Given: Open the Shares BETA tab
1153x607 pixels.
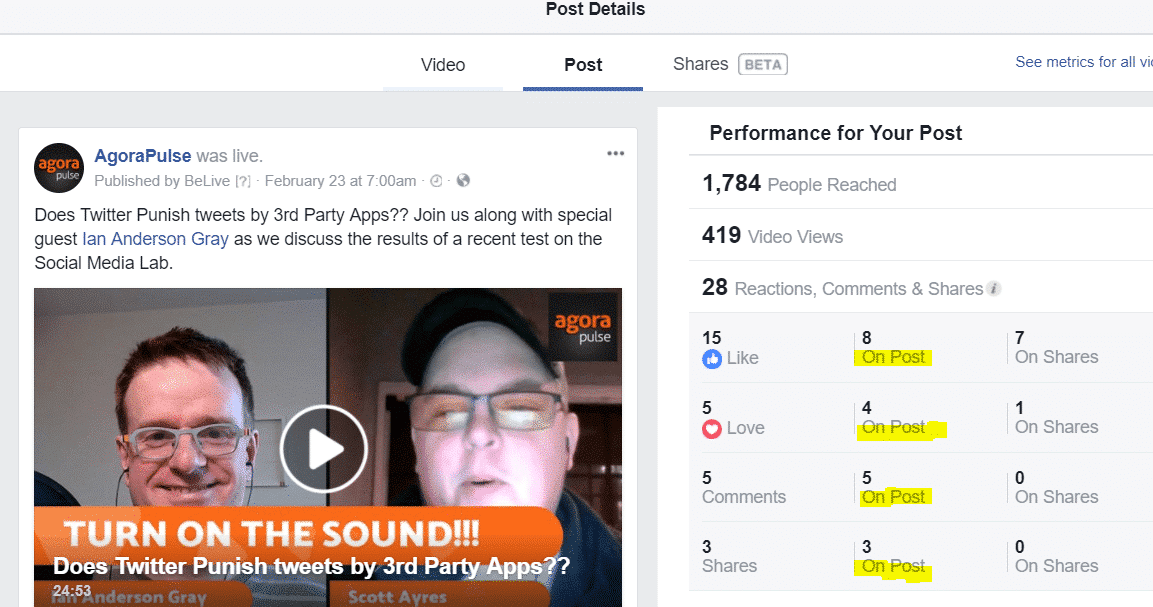Looking at the screenshot, I should tap(730, 65).
